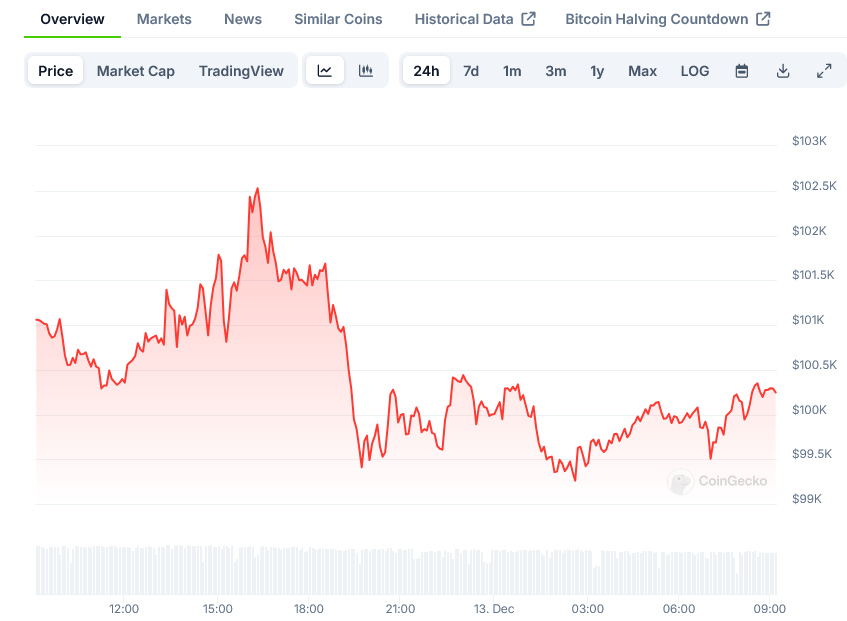Click the volume bars below the chart
The width and height of the screenshot is (847, 621).
400,570
